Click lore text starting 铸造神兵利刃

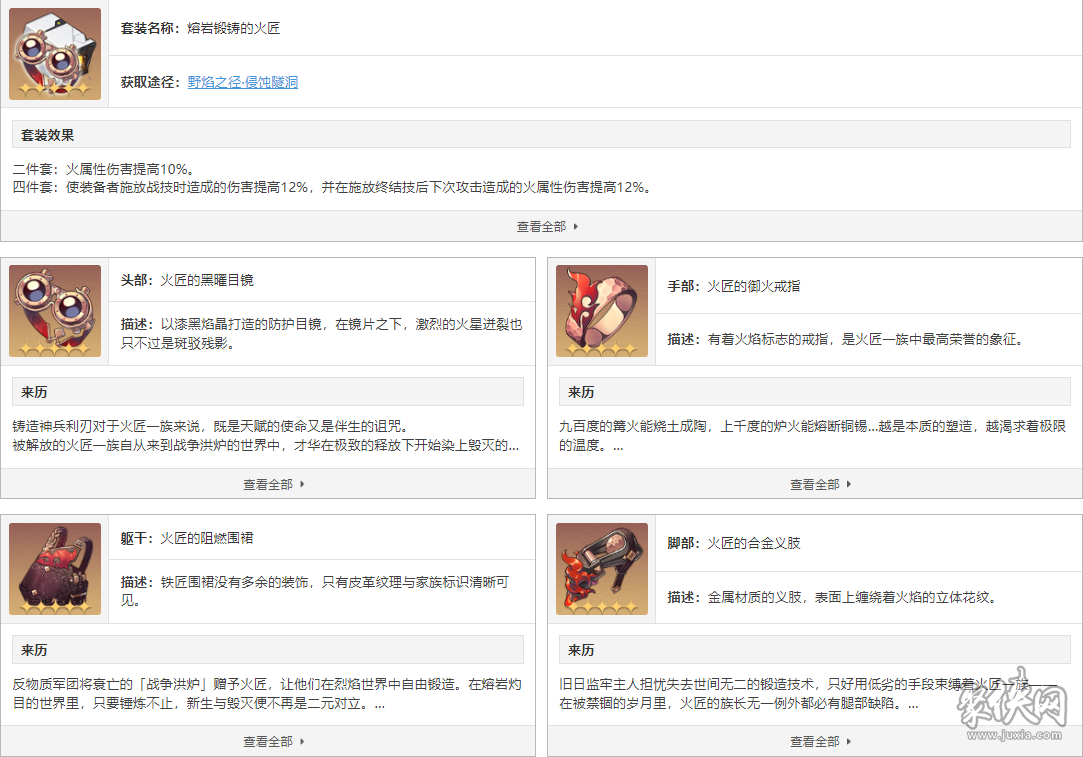pyautogui.click(x=266, y=436)
